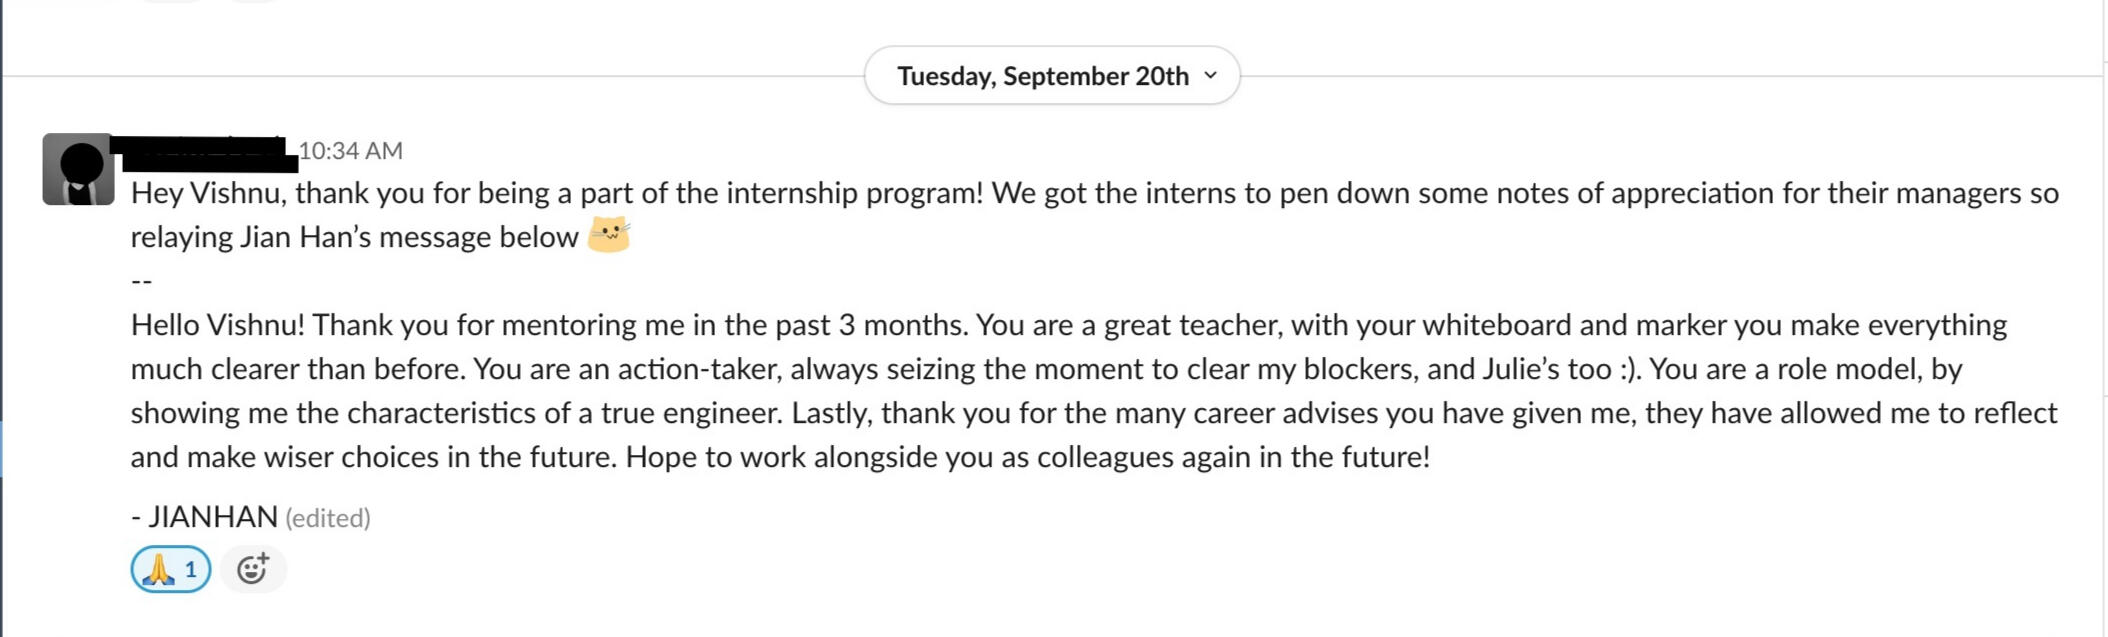The width and height of the screenshot is (2108, 637).
Task: Open the Tuesday, September 20th date menu
Action: point(1042,76)
